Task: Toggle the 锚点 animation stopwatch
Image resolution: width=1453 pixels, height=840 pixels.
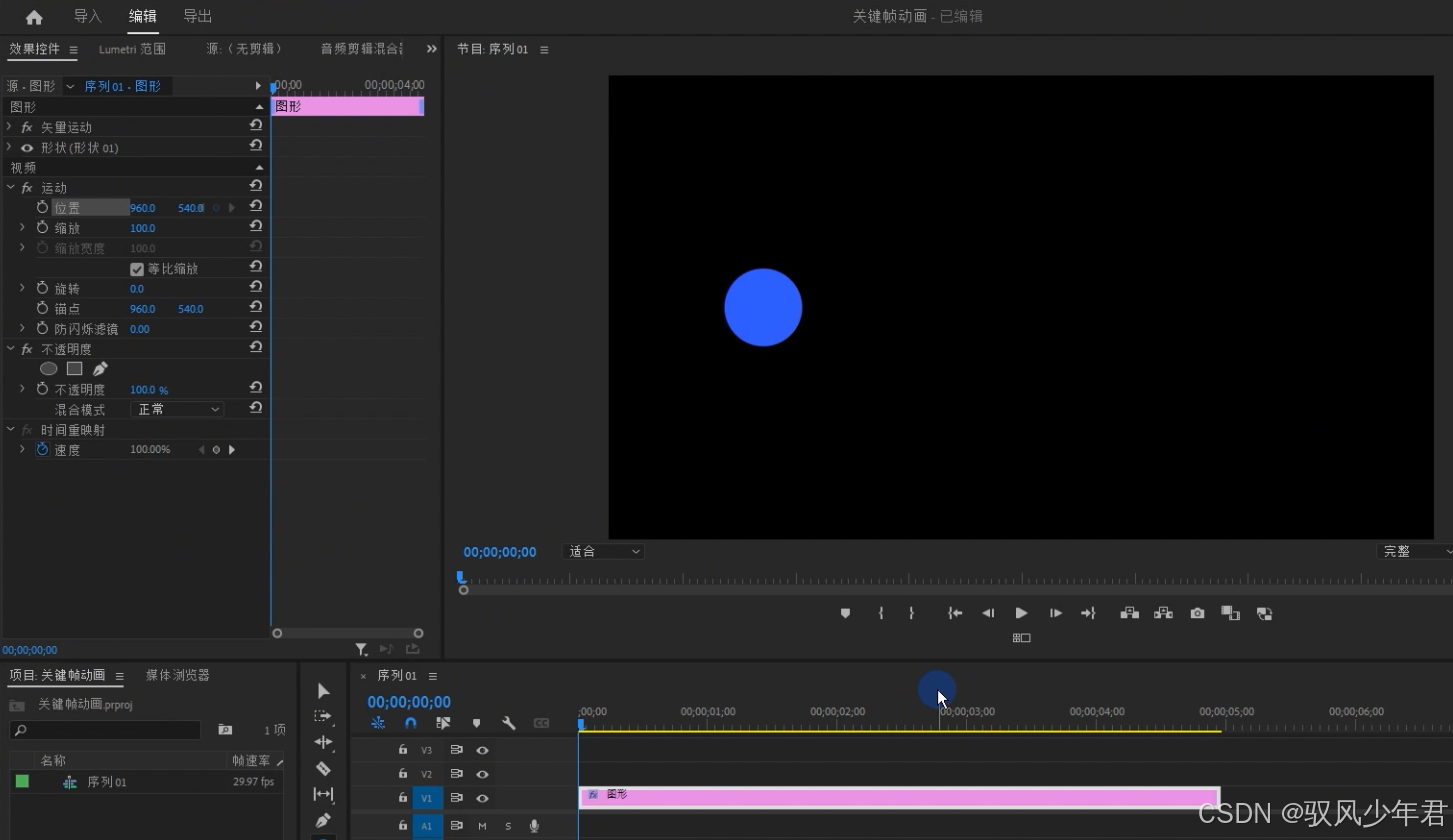Action: 42,308
